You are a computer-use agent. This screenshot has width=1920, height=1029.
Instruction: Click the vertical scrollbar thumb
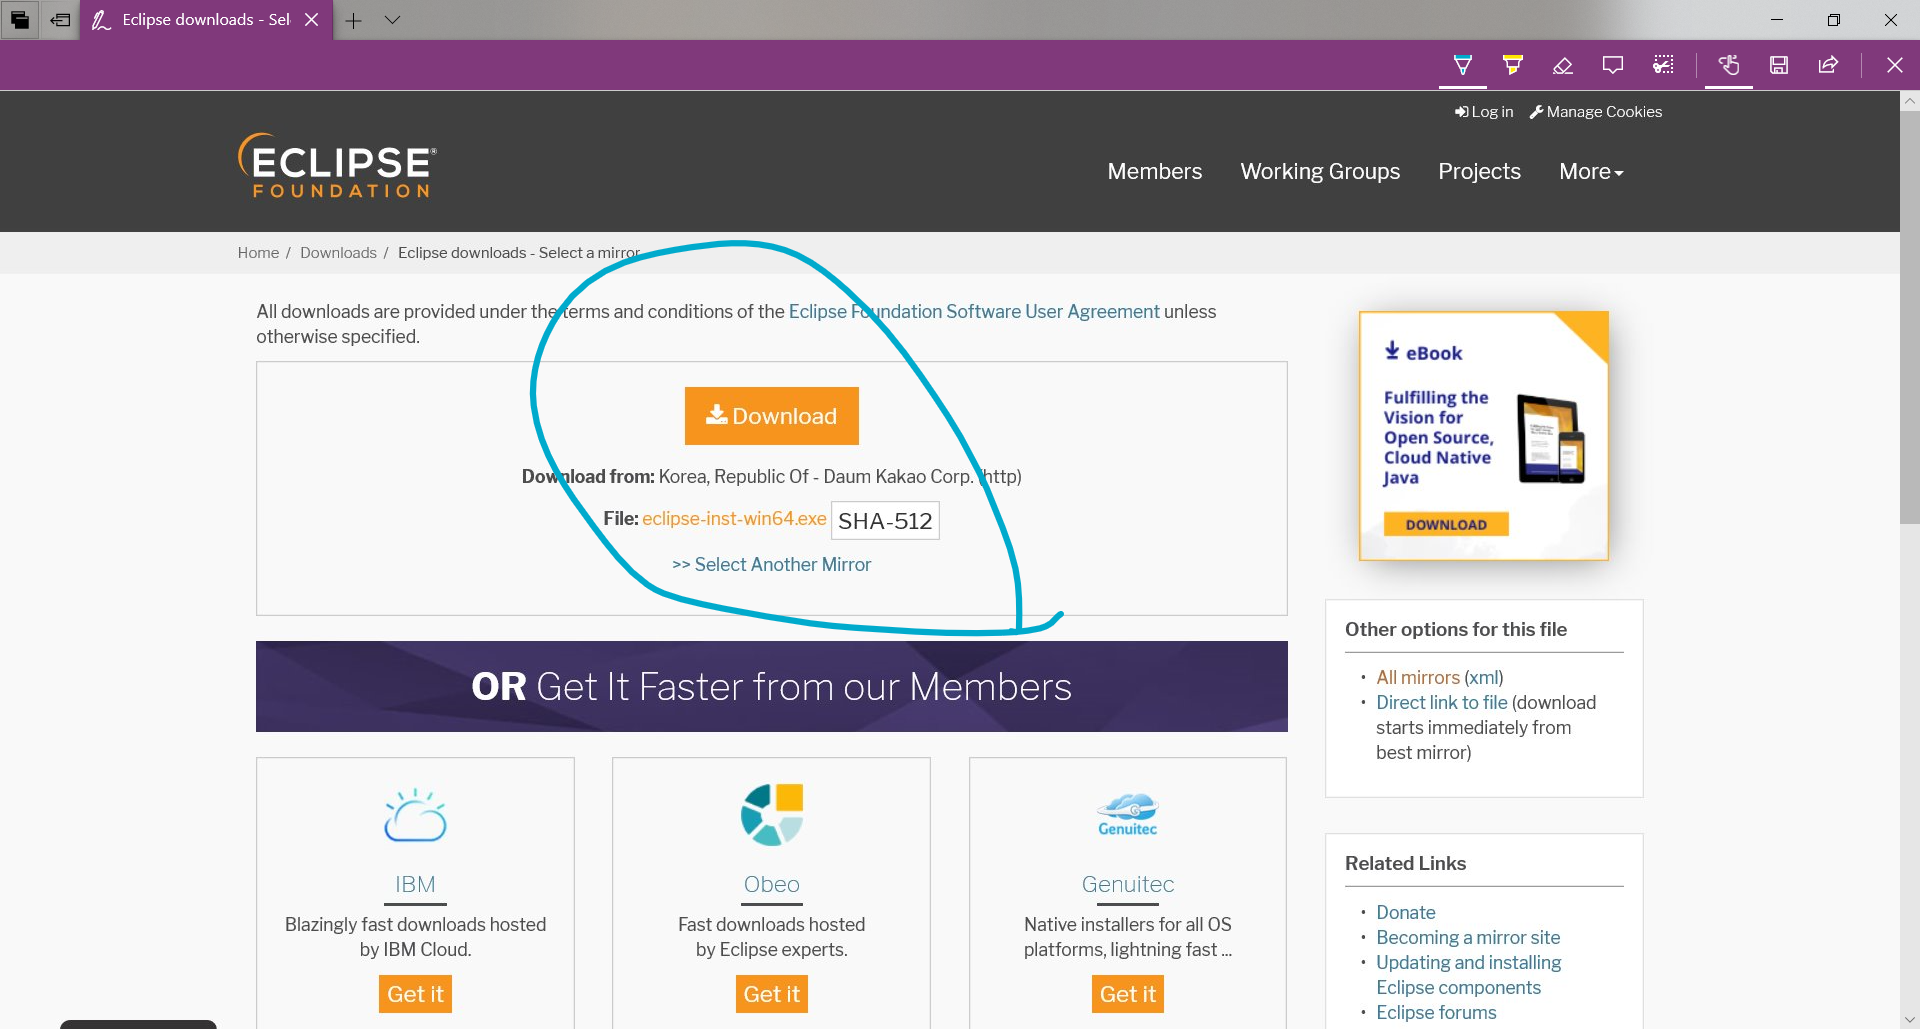[x=1909, y=315]
